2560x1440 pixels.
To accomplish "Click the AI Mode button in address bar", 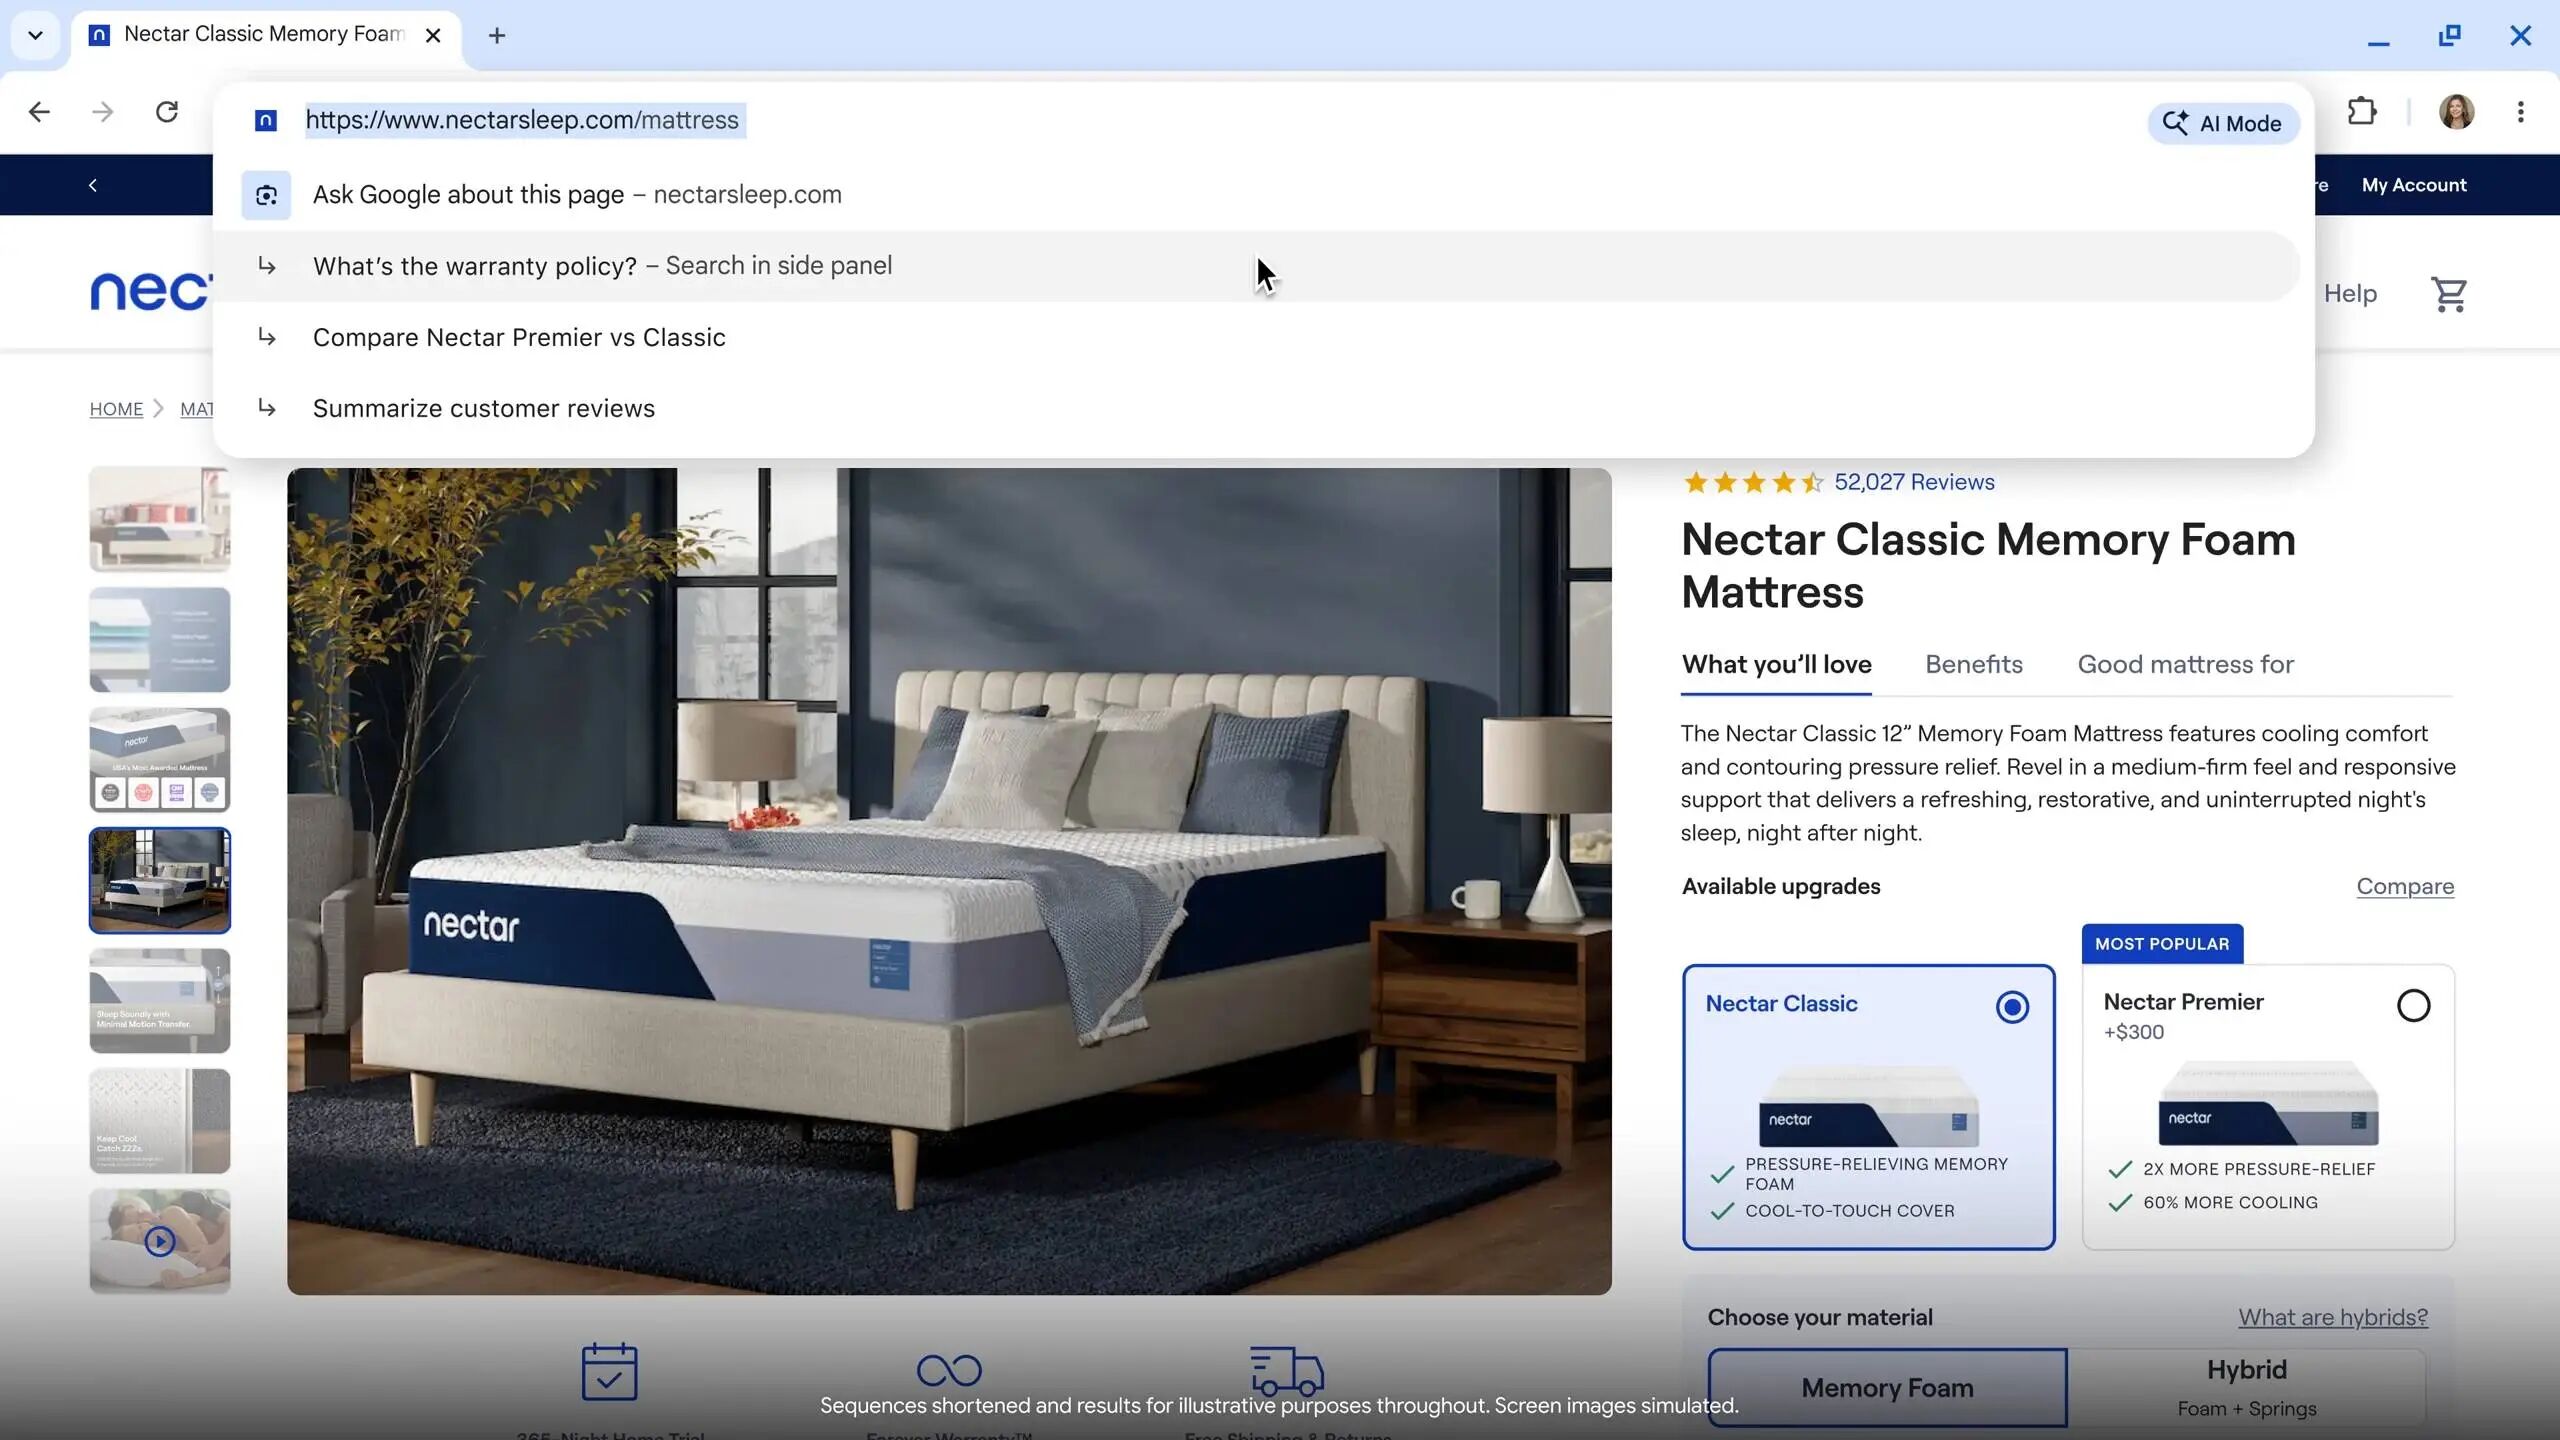I will click(2222, 123).
